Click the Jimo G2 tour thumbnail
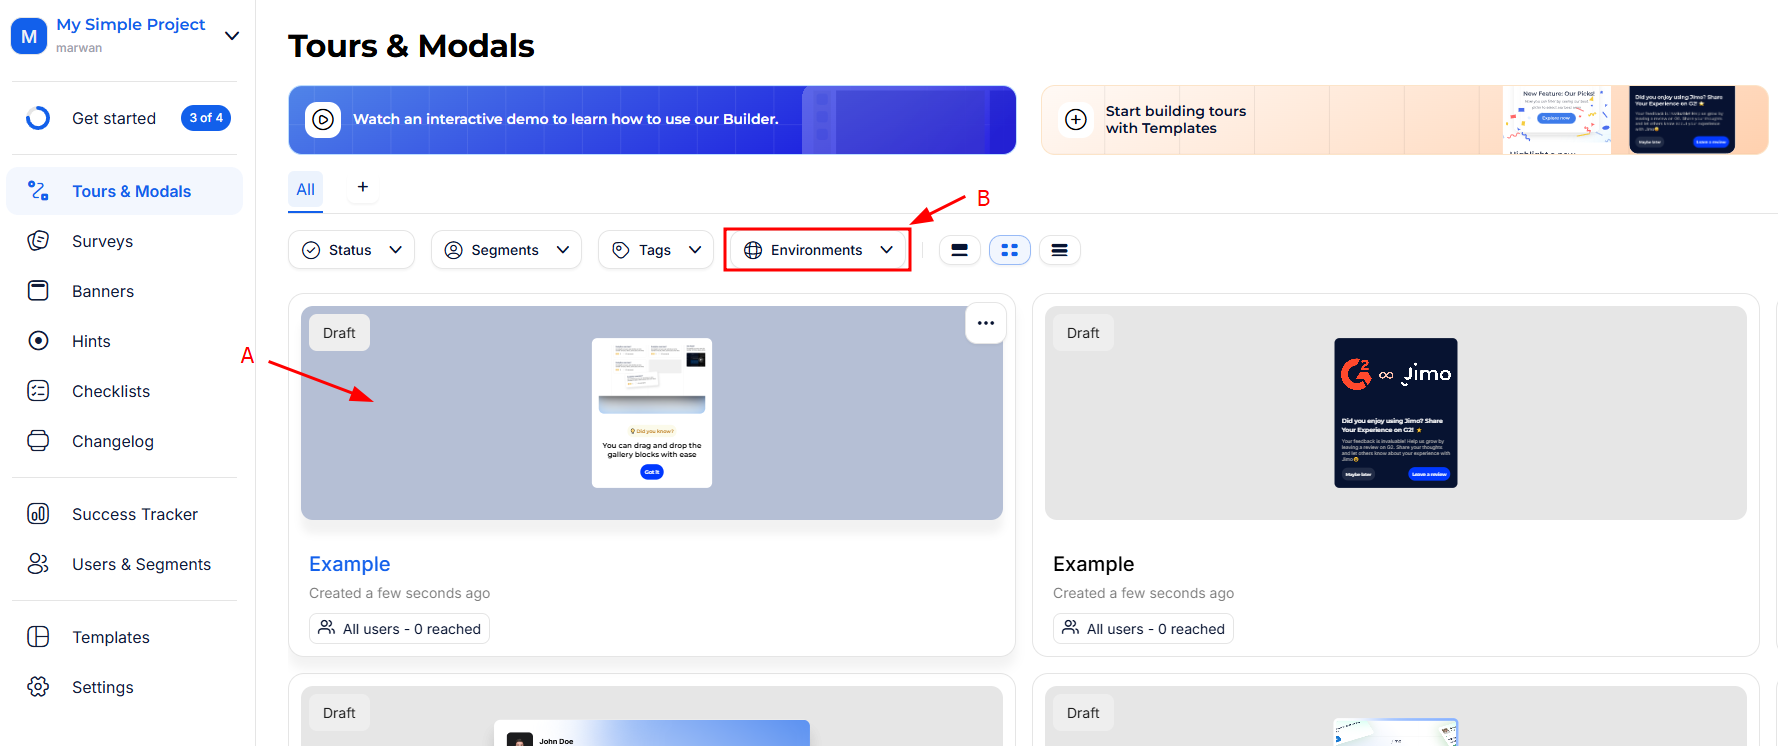The image size is (1778, 746). 1395,413
